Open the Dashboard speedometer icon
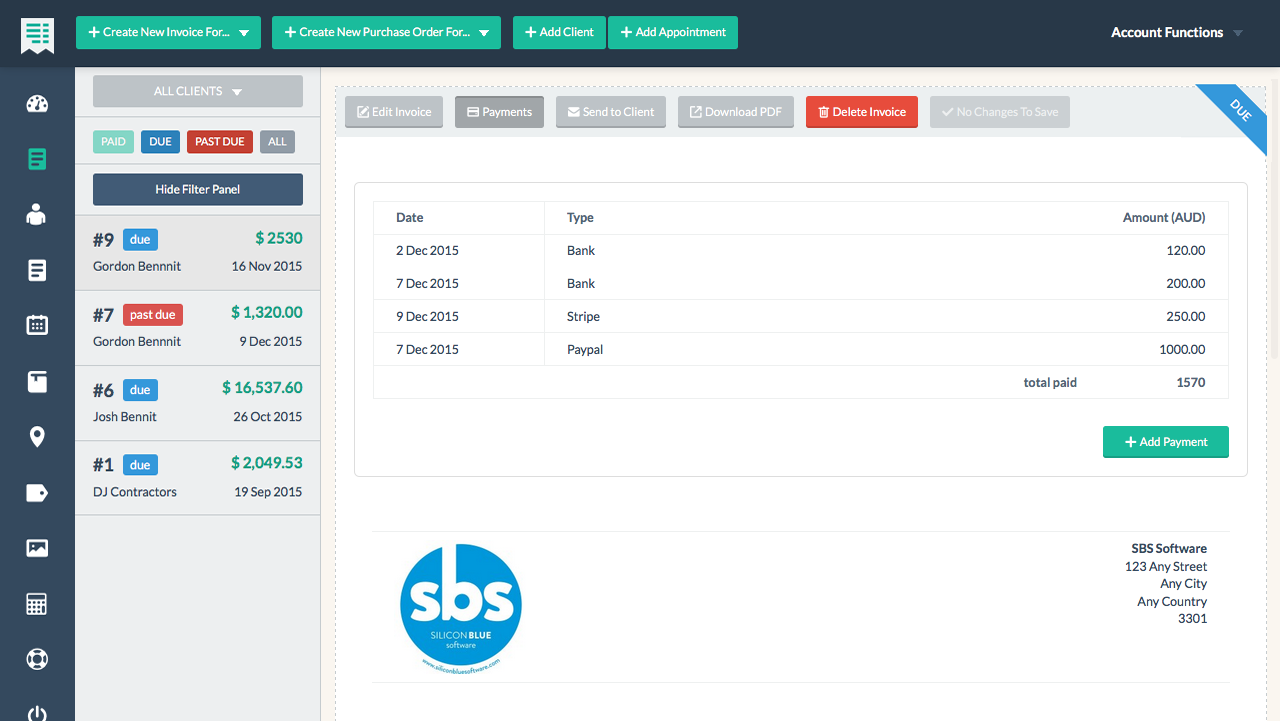Viewport: 1280px width, 721px height. pos(36,103)
